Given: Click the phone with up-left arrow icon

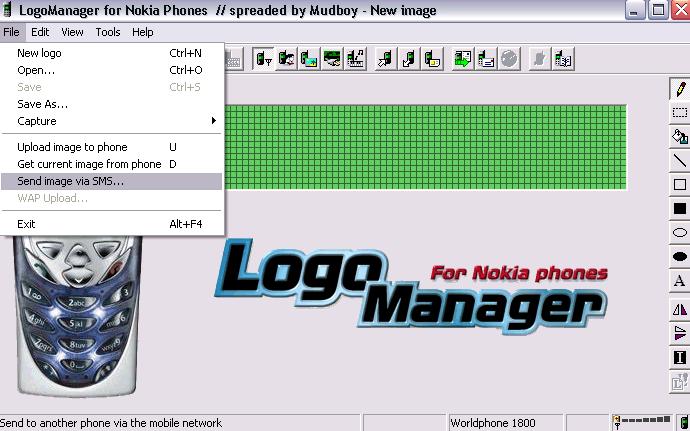Looking at the screenshot, I should coord(385,59).
